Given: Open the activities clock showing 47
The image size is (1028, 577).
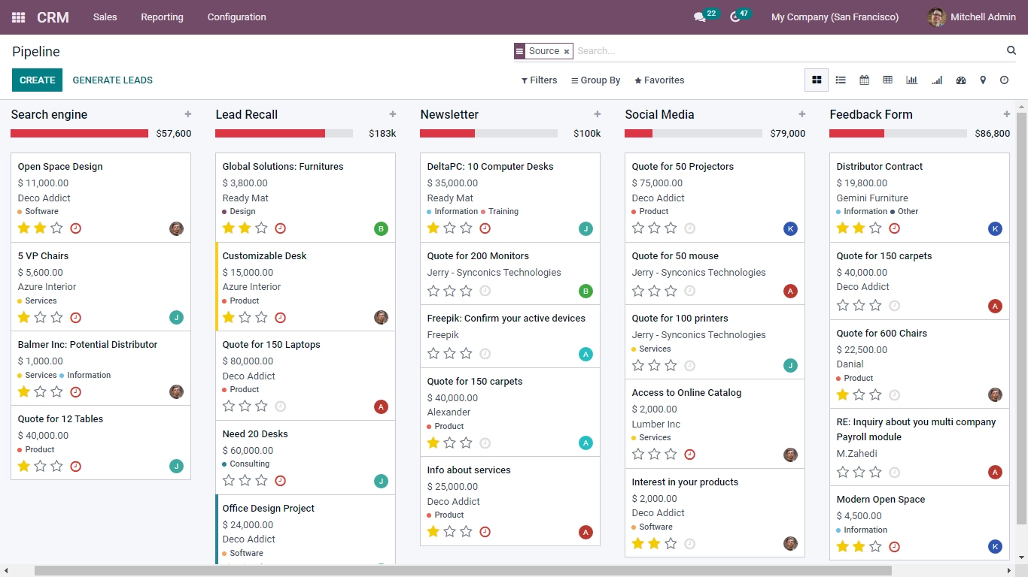Looking at the screenshot, I should pyautogui.click(x=735, y=17).
